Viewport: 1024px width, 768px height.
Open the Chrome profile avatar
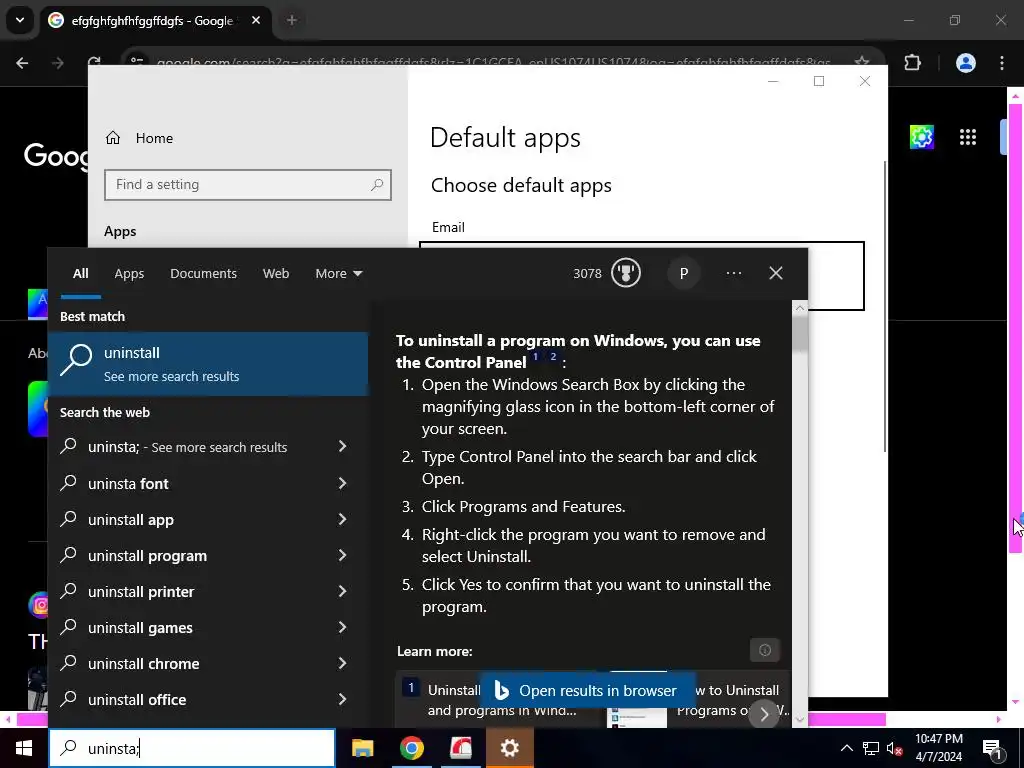click(x=965, y=63)
